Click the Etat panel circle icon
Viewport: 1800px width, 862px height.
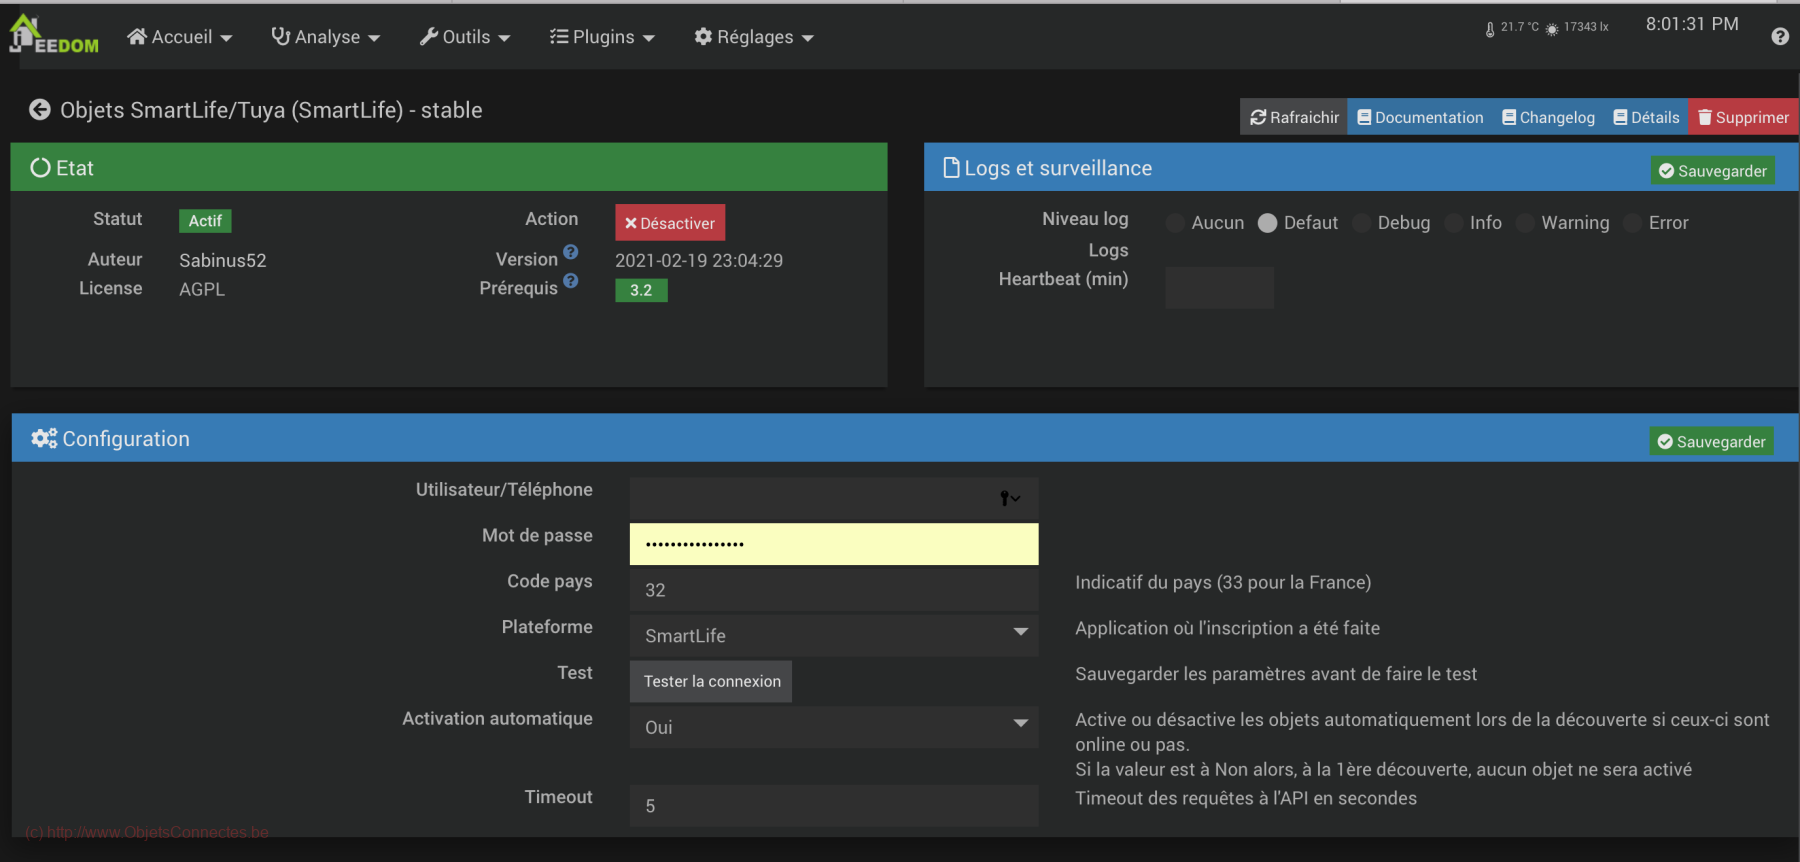(x=40, y=168)
